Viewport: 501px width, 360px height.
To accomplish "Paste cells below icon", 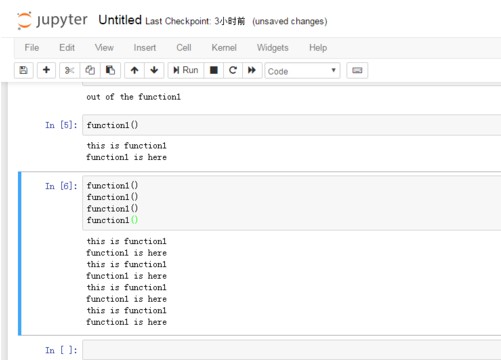I will tap(110, 70).
